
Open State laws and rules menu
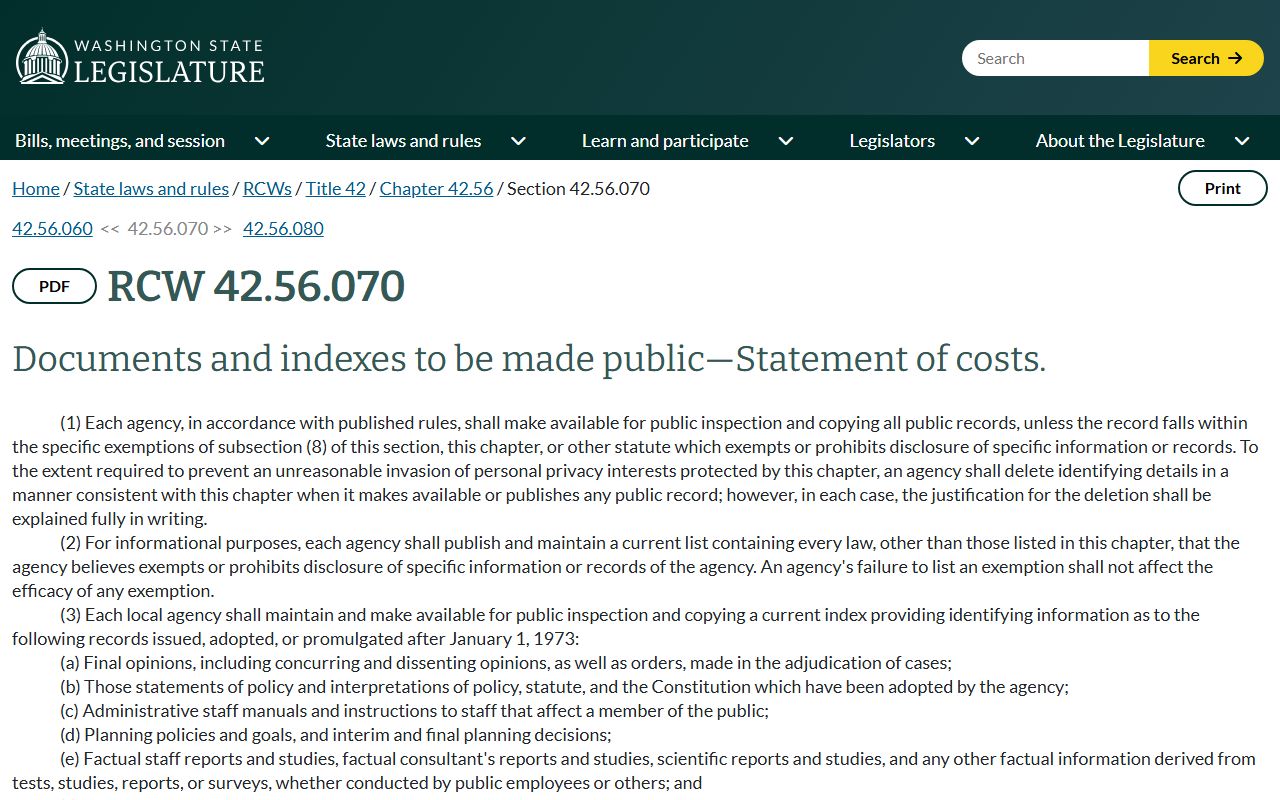point(403,141)
